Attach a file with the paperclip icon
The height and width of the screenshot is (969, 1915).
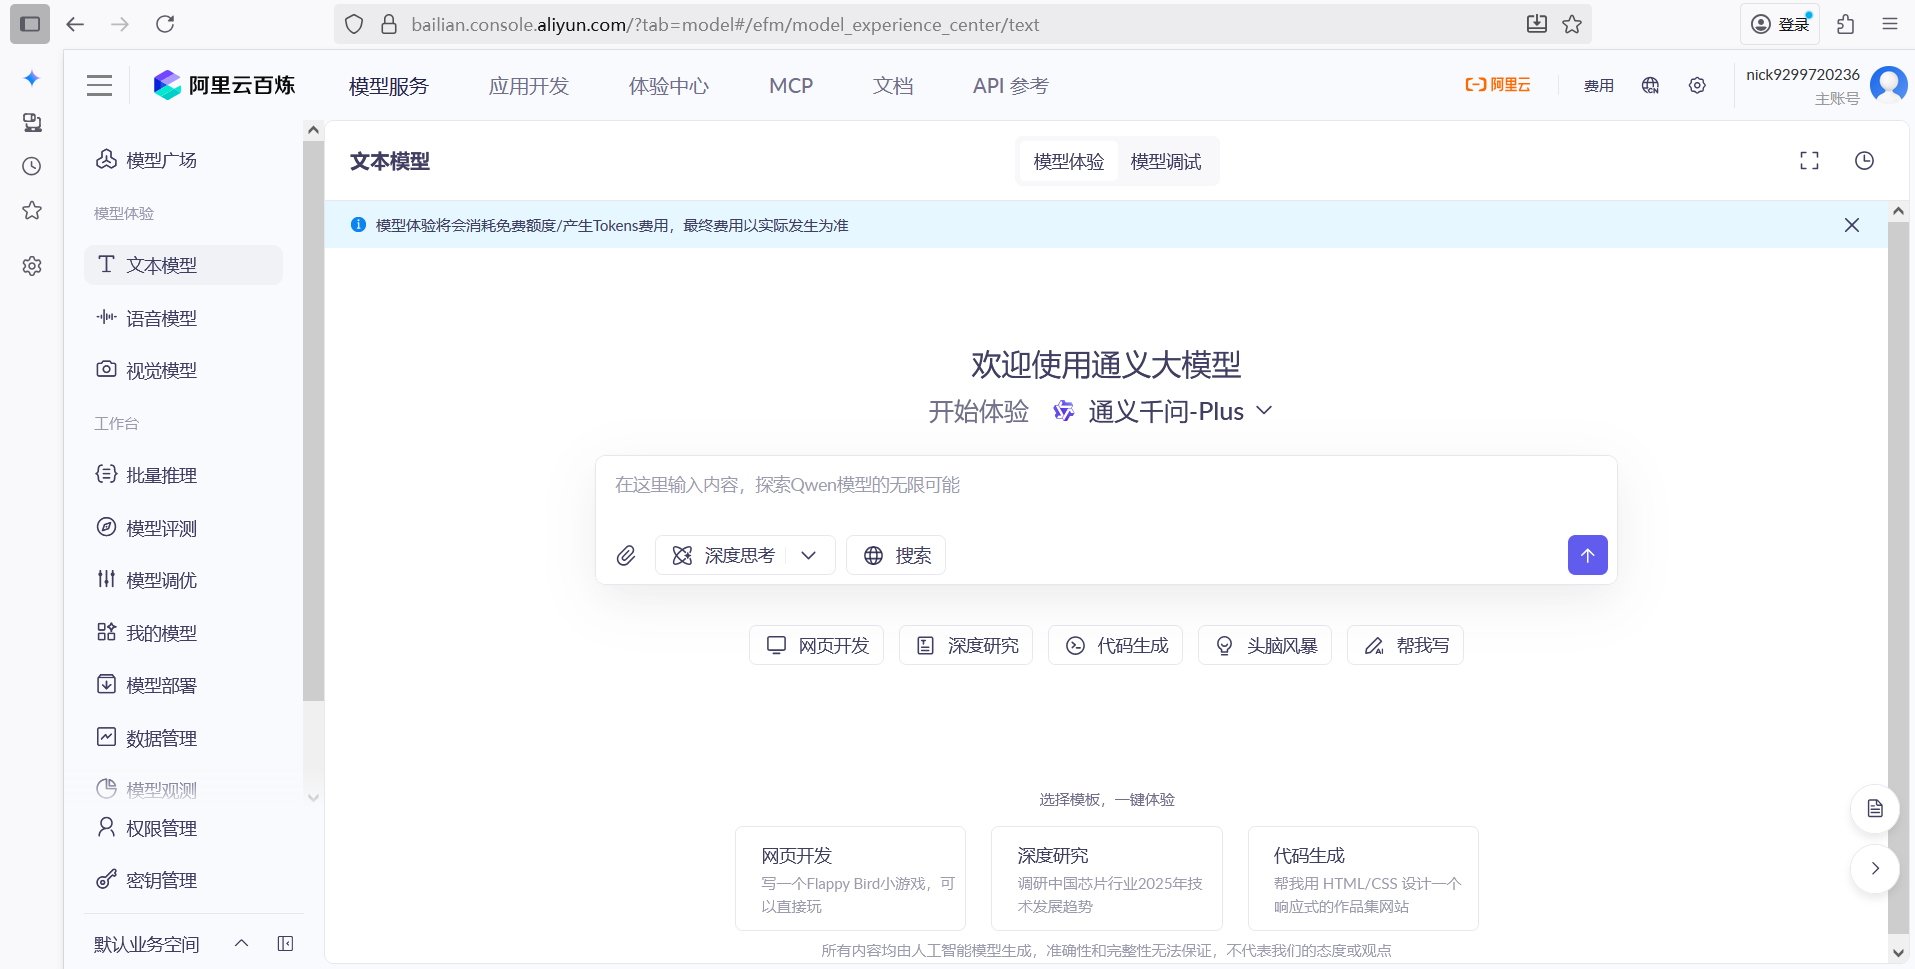point(626,555)
